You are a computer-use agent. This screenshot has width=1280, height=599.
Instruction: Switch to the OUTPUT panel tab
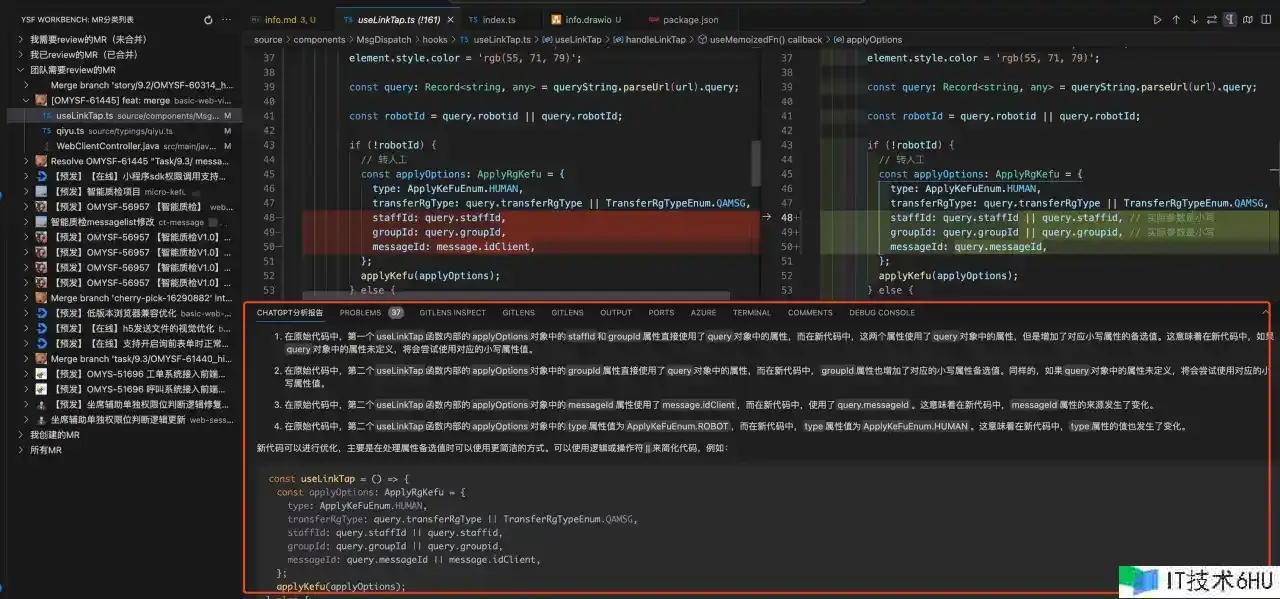tap(616, 313)
